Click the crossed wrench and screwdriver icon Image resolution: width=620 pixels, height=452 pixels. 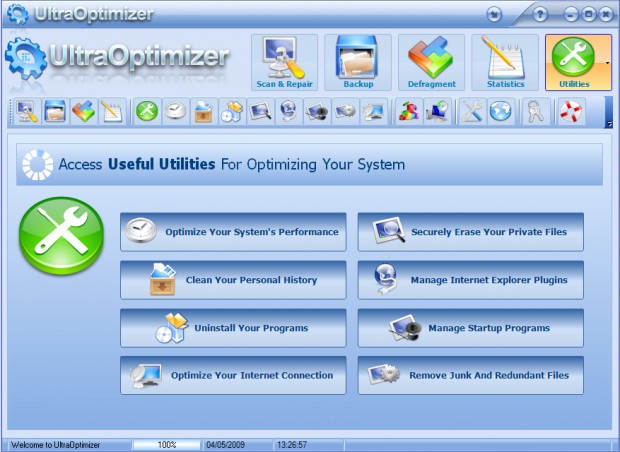pyautogui.click(x=472, y=111)
